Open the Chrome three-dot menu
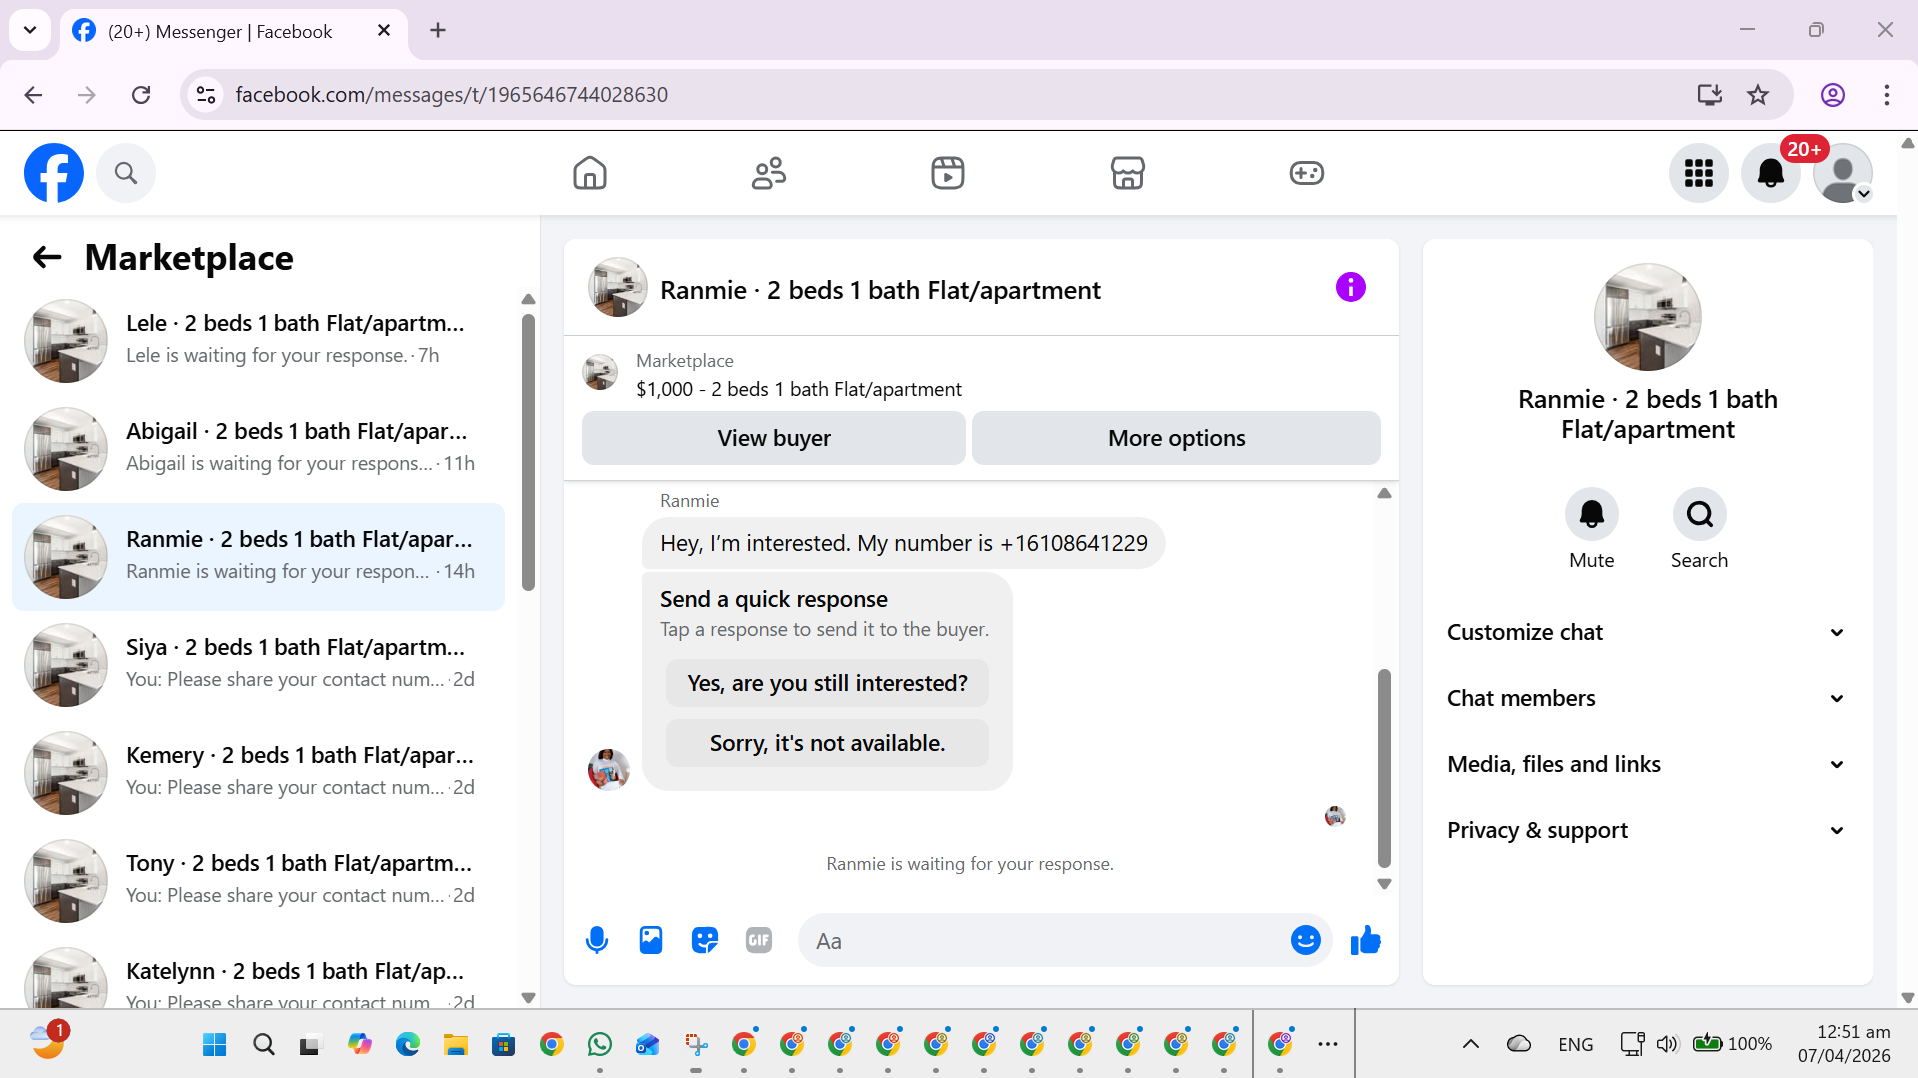Image resolution: width=1918 pixels, height=1078 pixels. click(1887, 95)
